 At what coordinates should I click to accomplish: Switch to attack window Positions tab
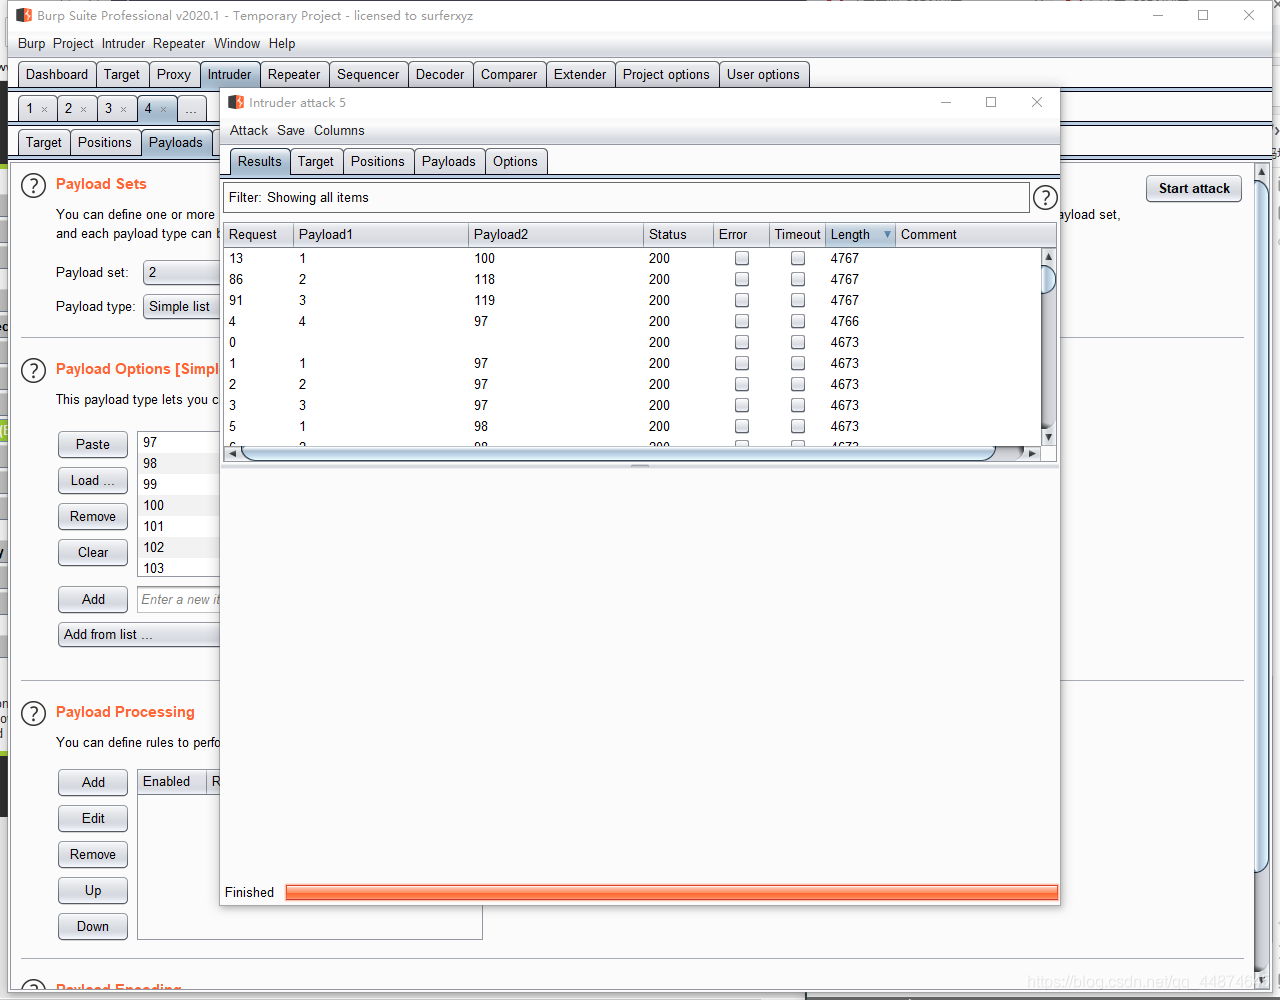coord(378,161)
